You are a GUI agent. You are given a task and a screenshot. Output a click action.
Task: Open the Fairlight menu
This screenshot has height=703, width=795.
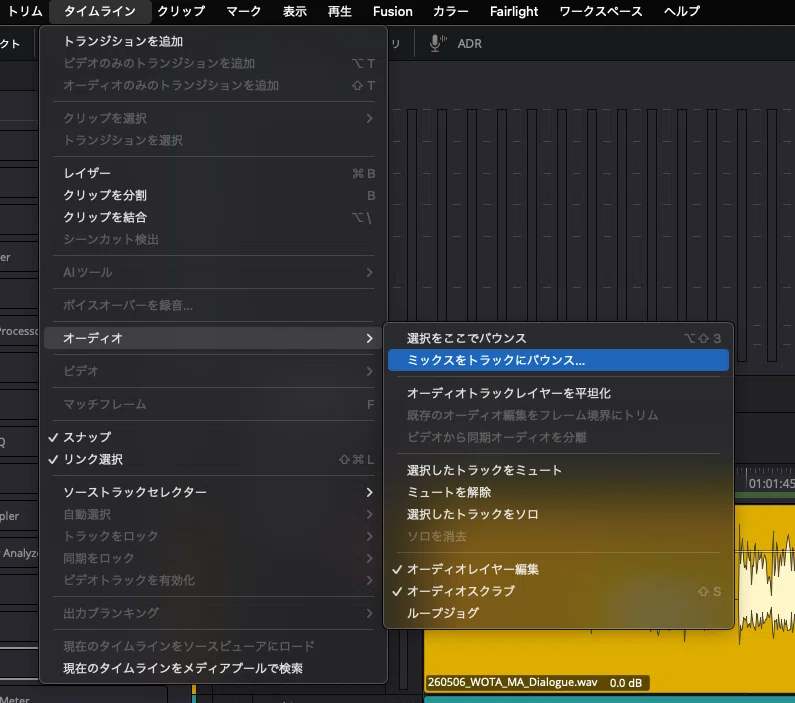[514, 11]
